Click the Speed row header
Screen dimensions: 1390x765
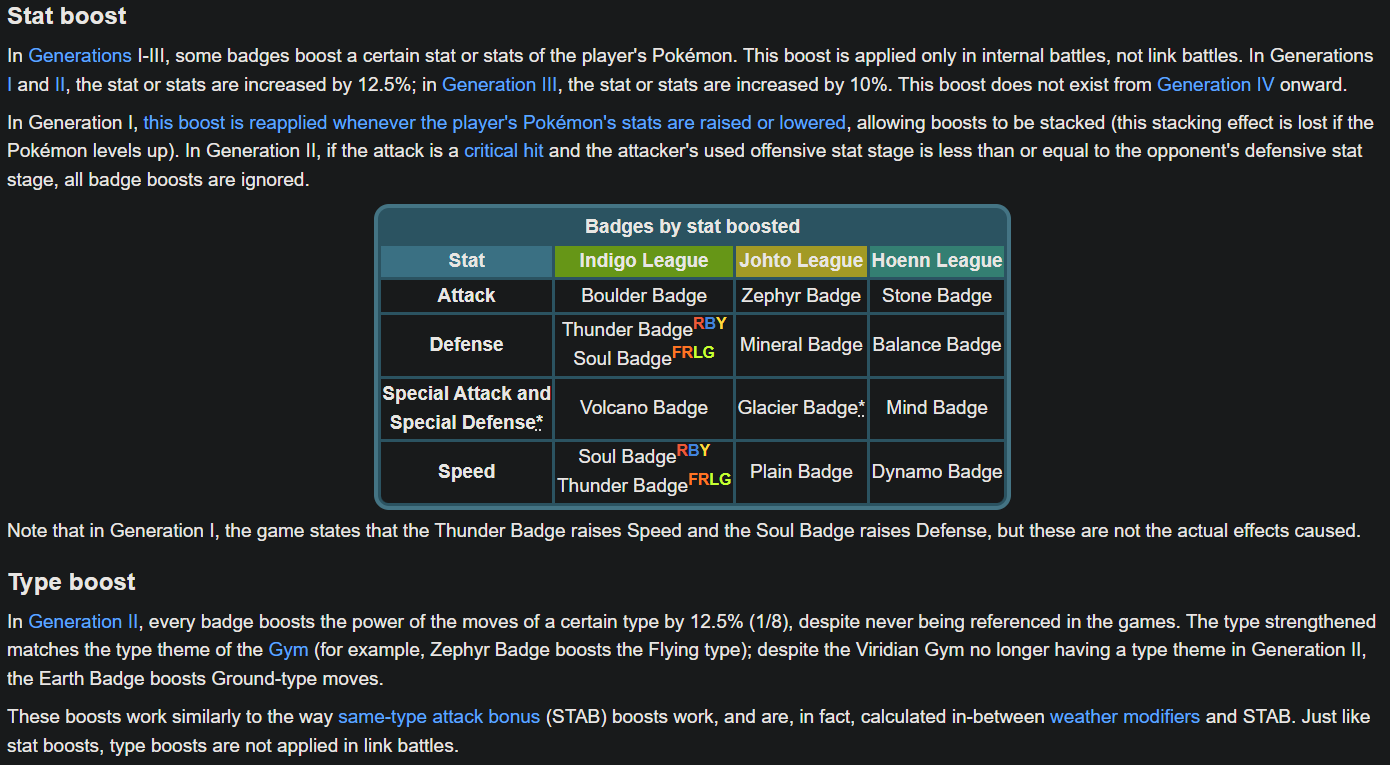466,472
